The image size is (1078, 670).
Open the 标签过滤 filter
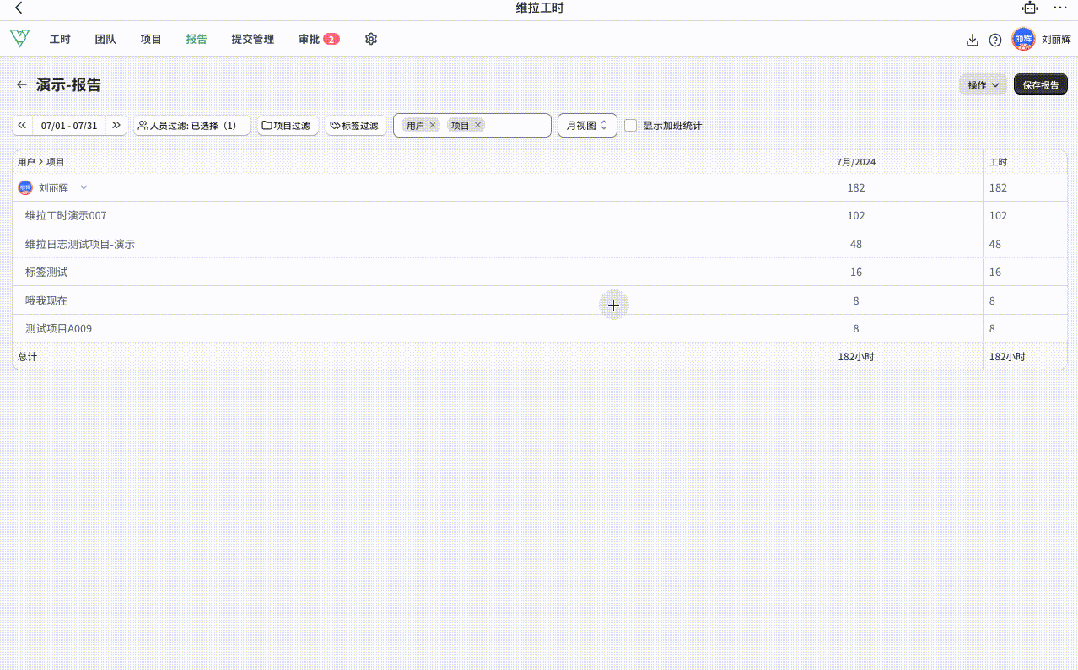click(x=355, y=125)
